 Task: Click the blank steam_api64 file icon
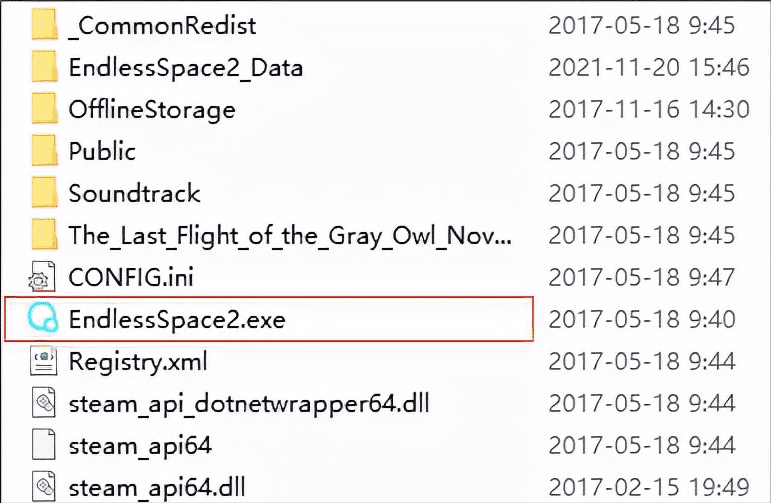click(x=43, y=444)
